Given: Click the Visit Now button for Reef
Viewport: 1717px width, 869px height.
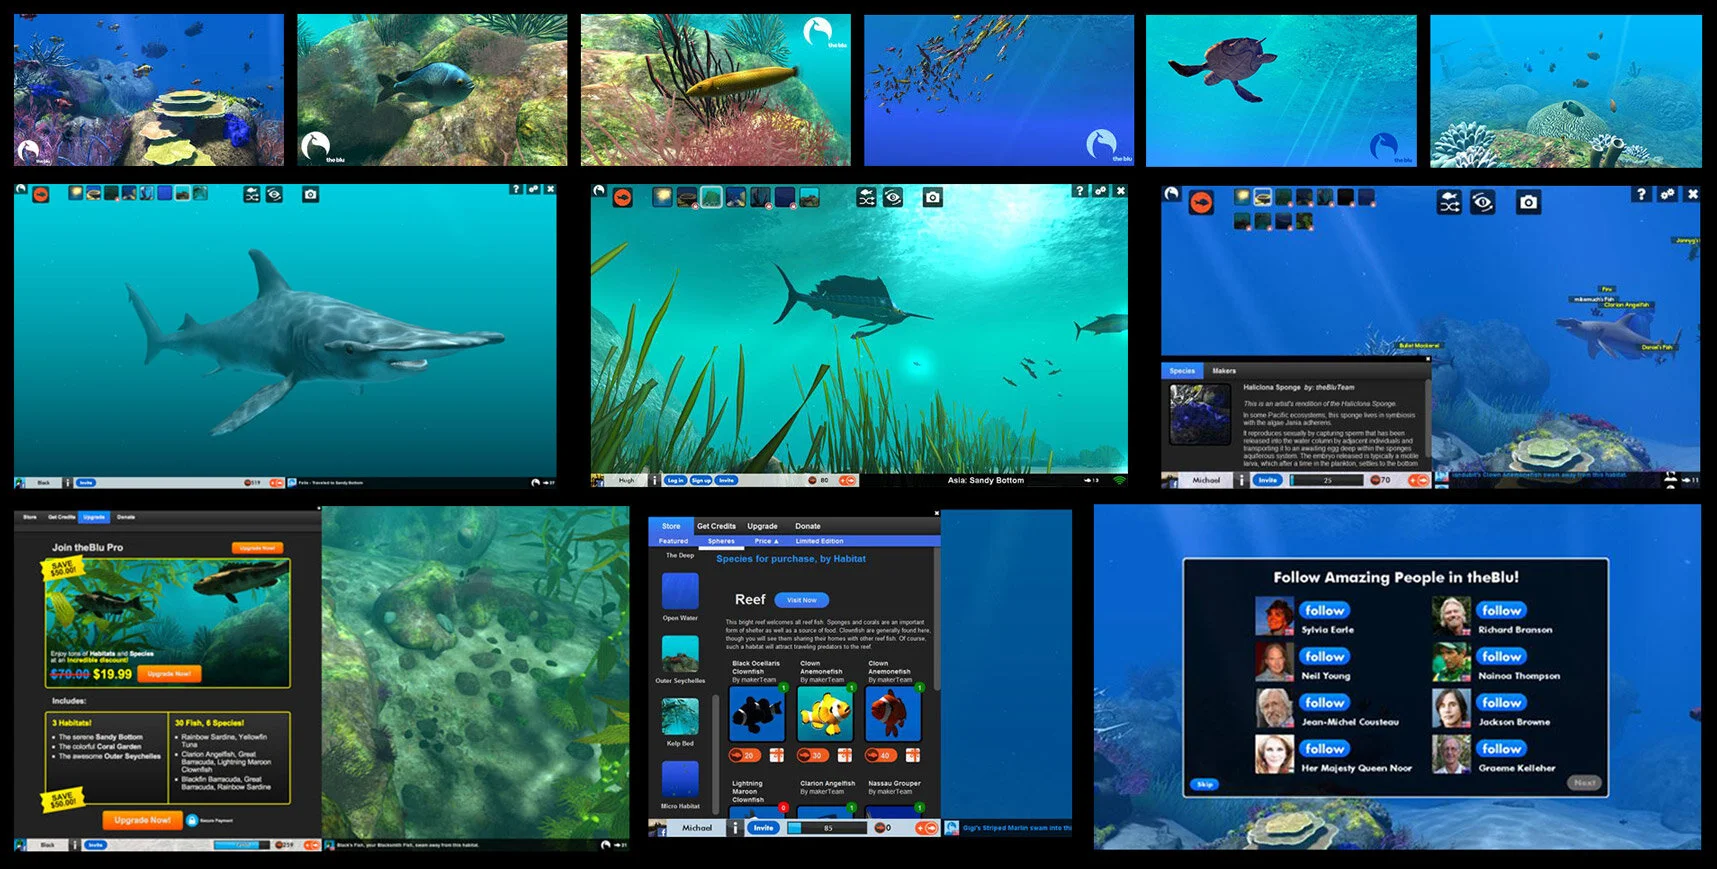Looking at the screenshot, I should 802,600.
